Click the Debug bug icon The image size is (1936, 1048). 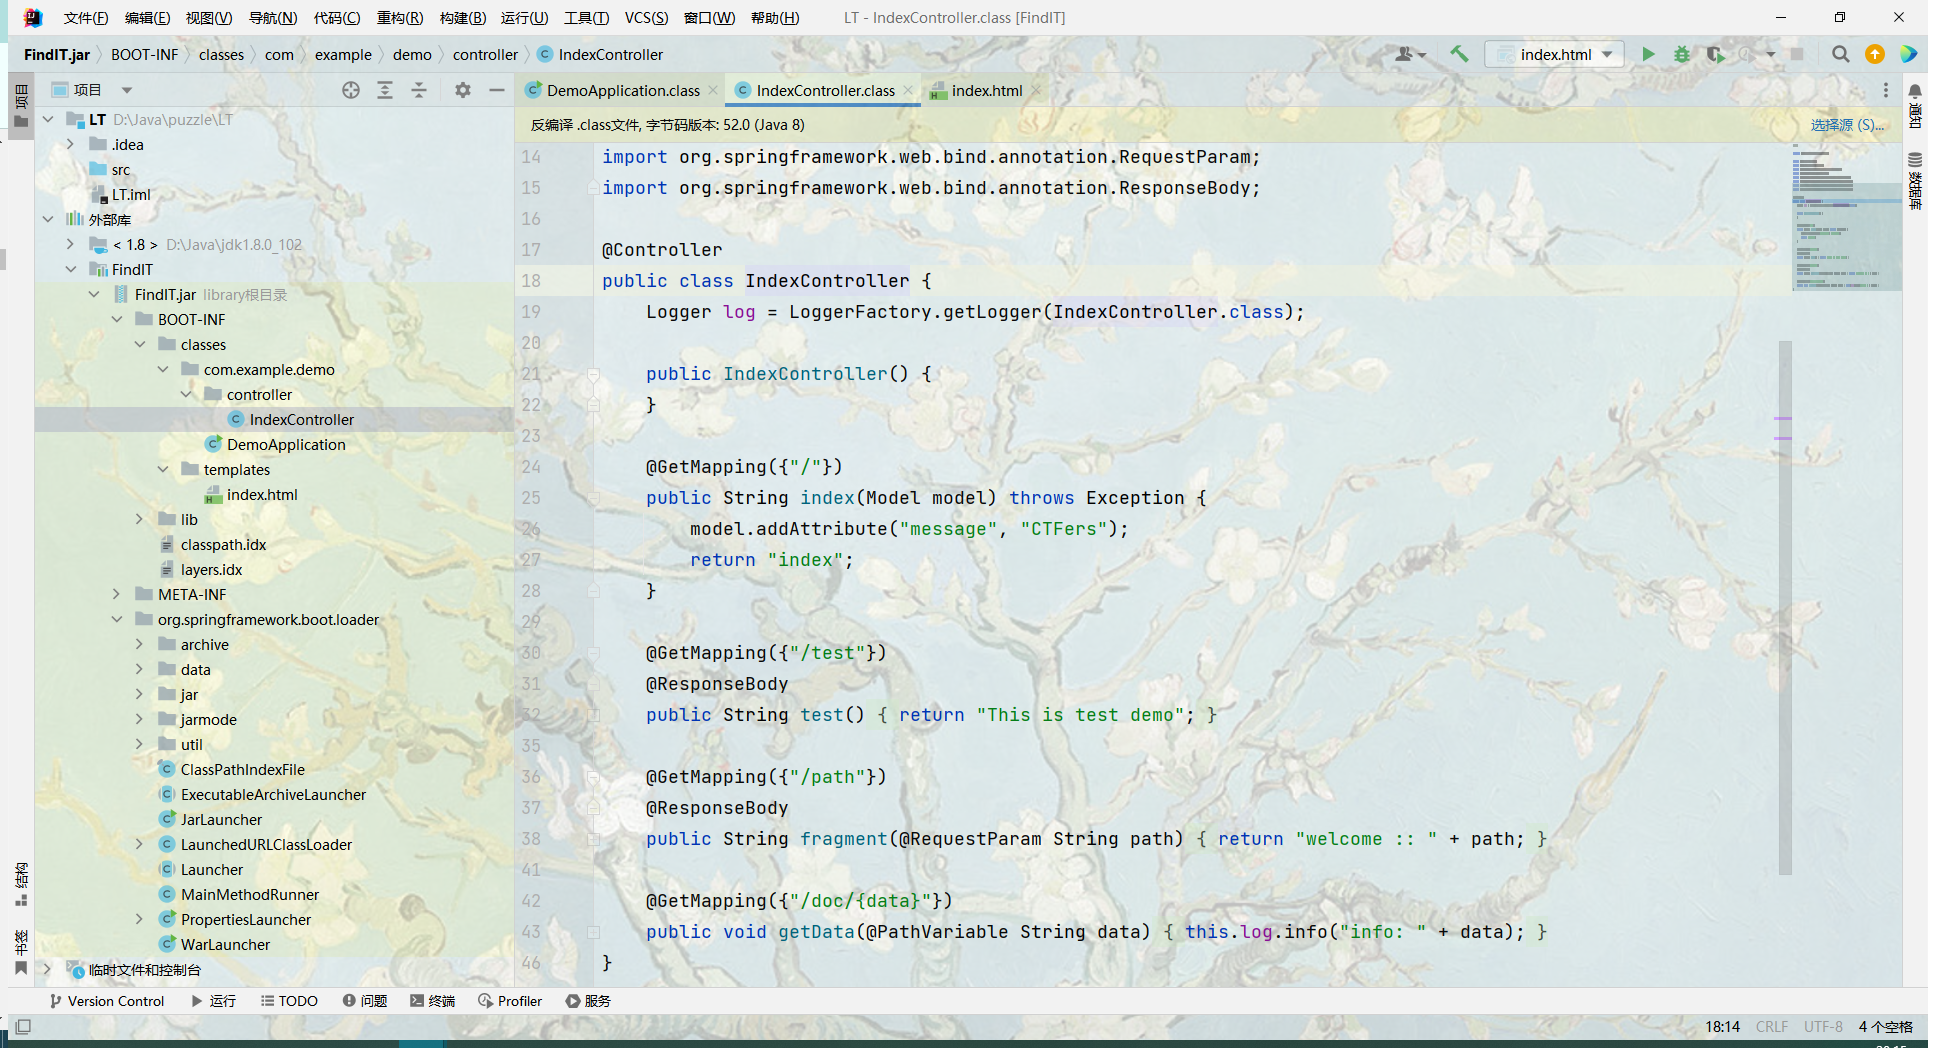tap(1682, 54)
